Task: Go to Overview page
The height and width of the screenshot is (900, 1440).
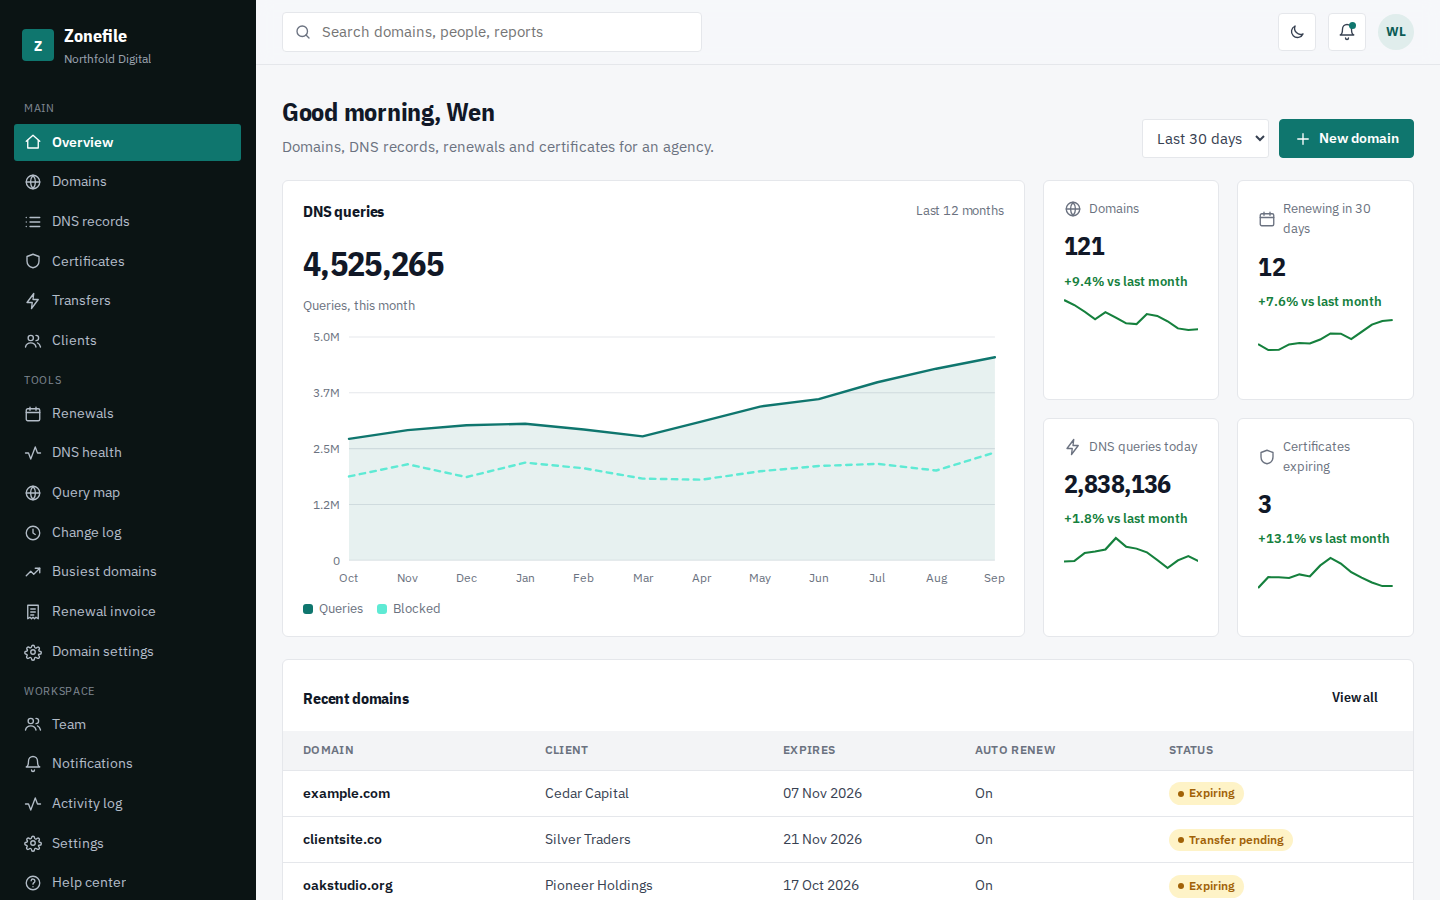Action: coord(127,142)
